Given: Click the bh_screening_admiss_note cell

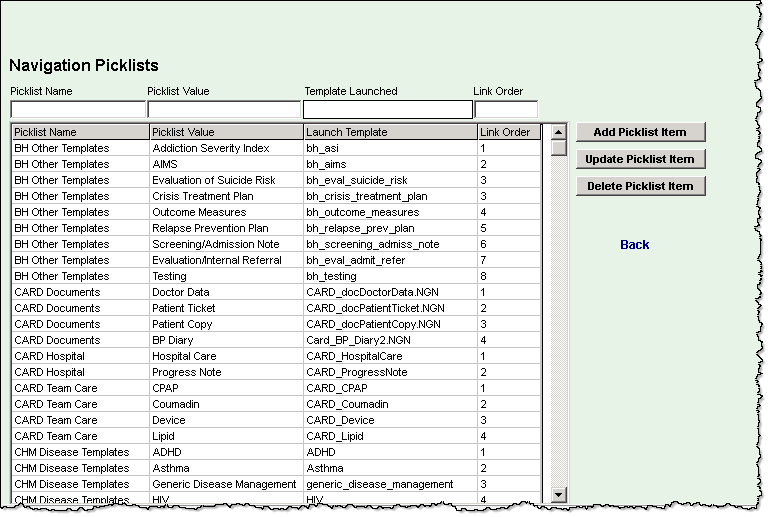Looking at the screenshot, I should point(390,244).
